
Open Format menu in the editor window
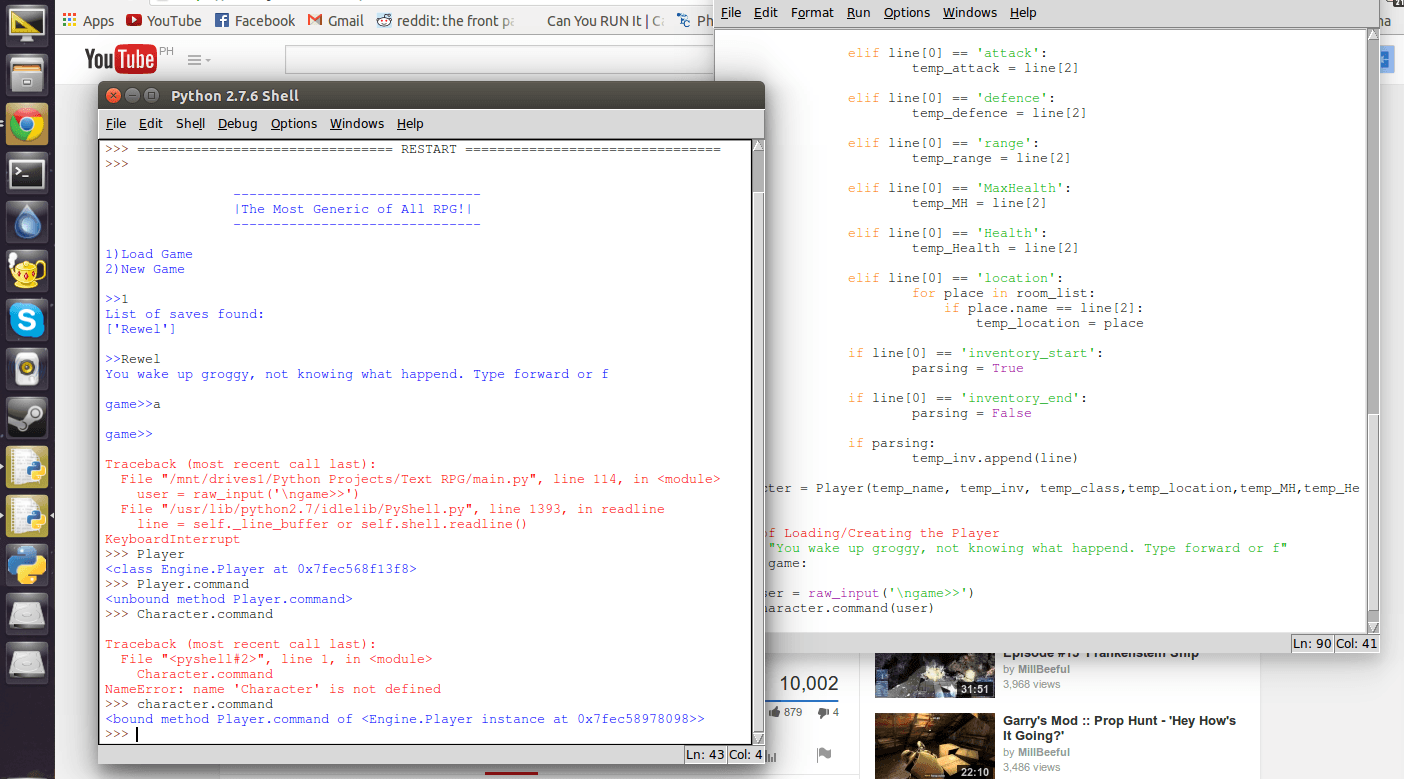click(x=812, y=13)
